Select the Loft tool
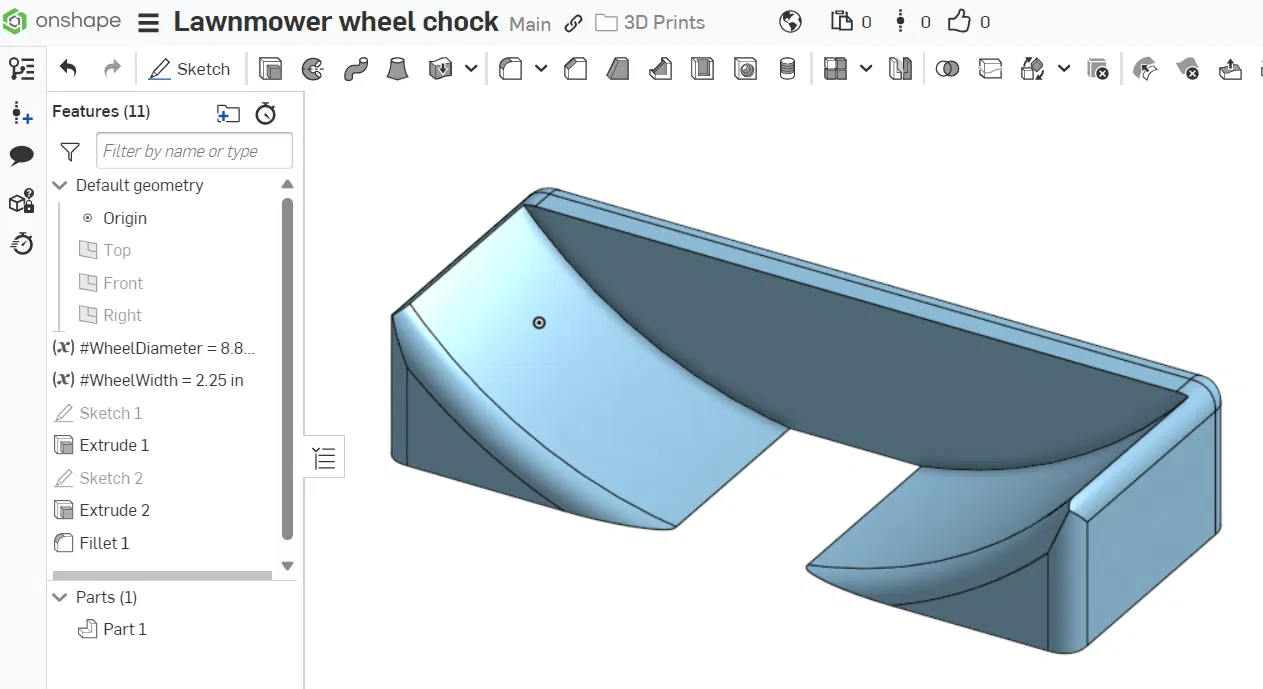Viewport: 1263px width, 689px height. 398,69
